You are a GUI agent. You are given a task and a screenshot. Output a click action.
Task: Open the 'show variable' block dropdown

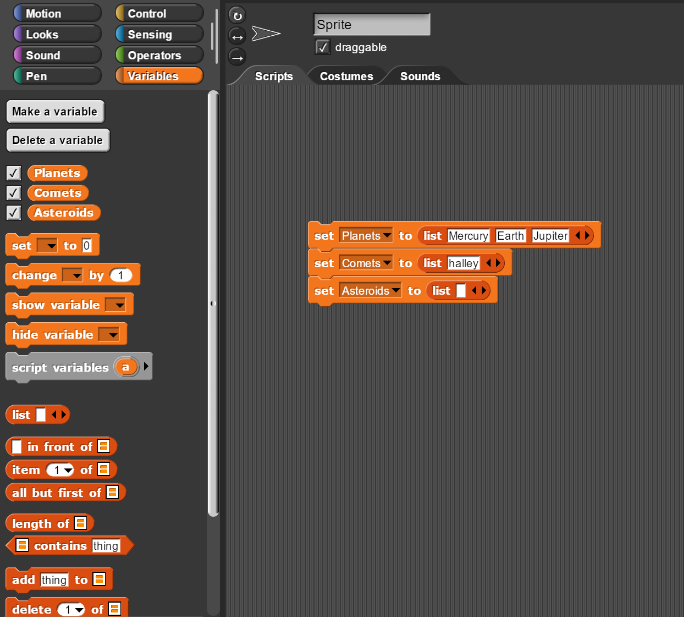coord(116,304)
